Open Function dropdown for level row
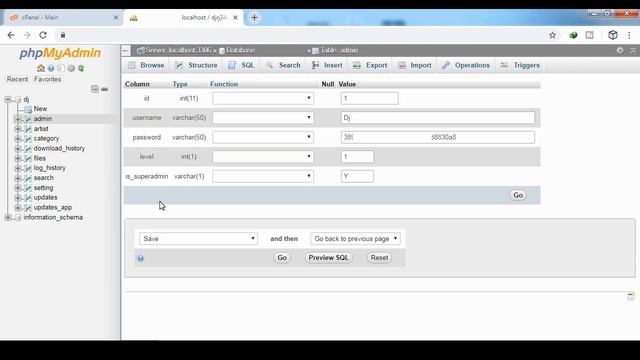Image resolution: width=640 pixels, height=360 pixels. (263, 157)
